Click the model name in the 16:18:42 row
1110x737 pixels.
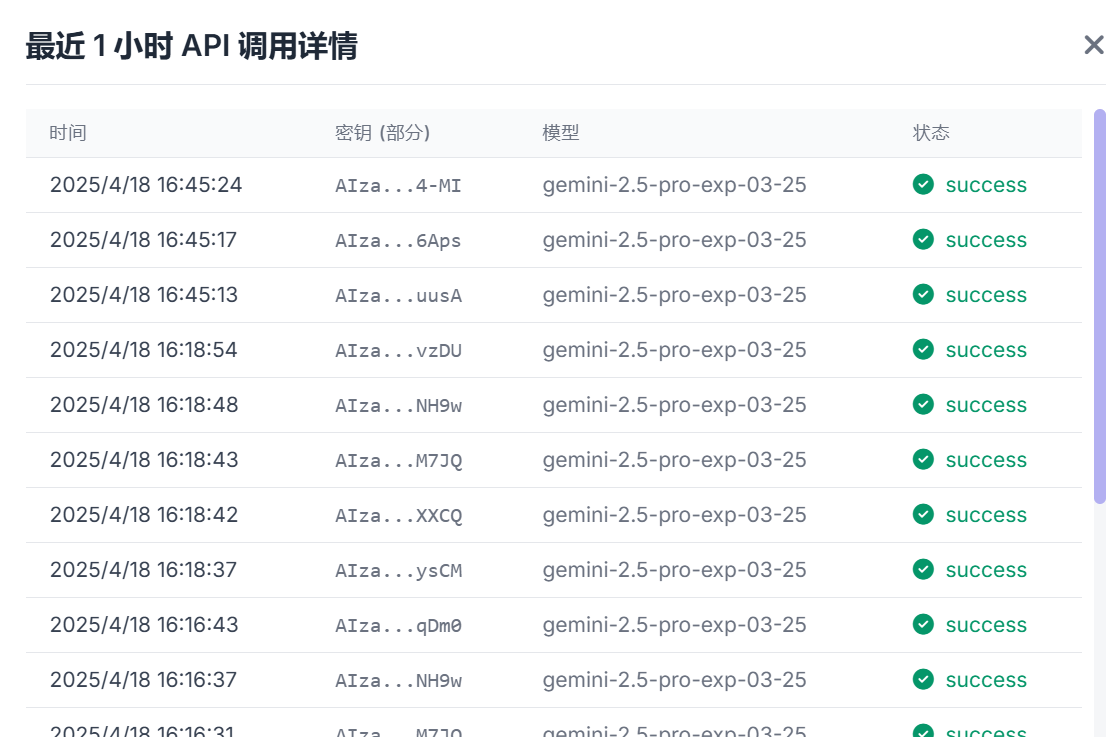pos(675,515)
